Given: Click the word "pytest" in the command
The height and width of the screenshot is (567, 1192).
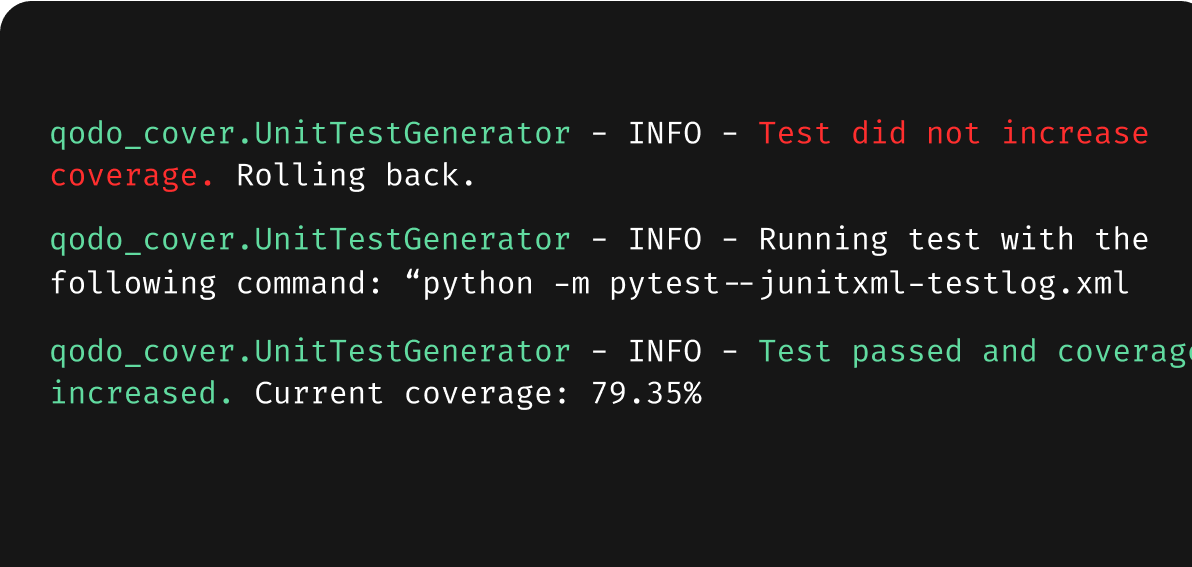Looking at the screenshot, I should (665, 284).
